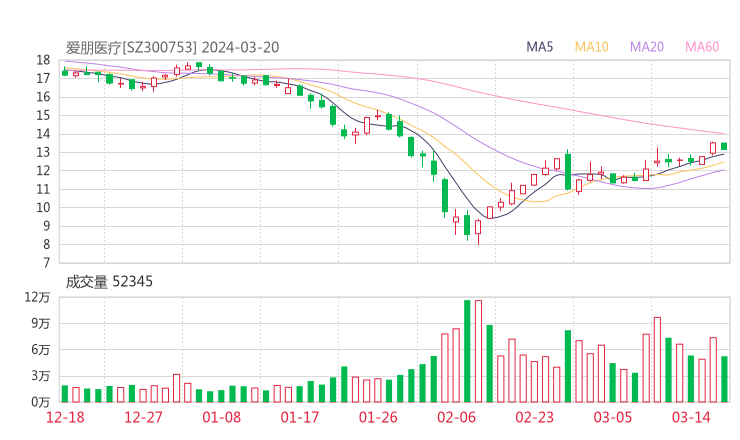Click the 02-23 date axis label
The width and height of the screenshot is (740, 440).
click(x=534, y=417)
